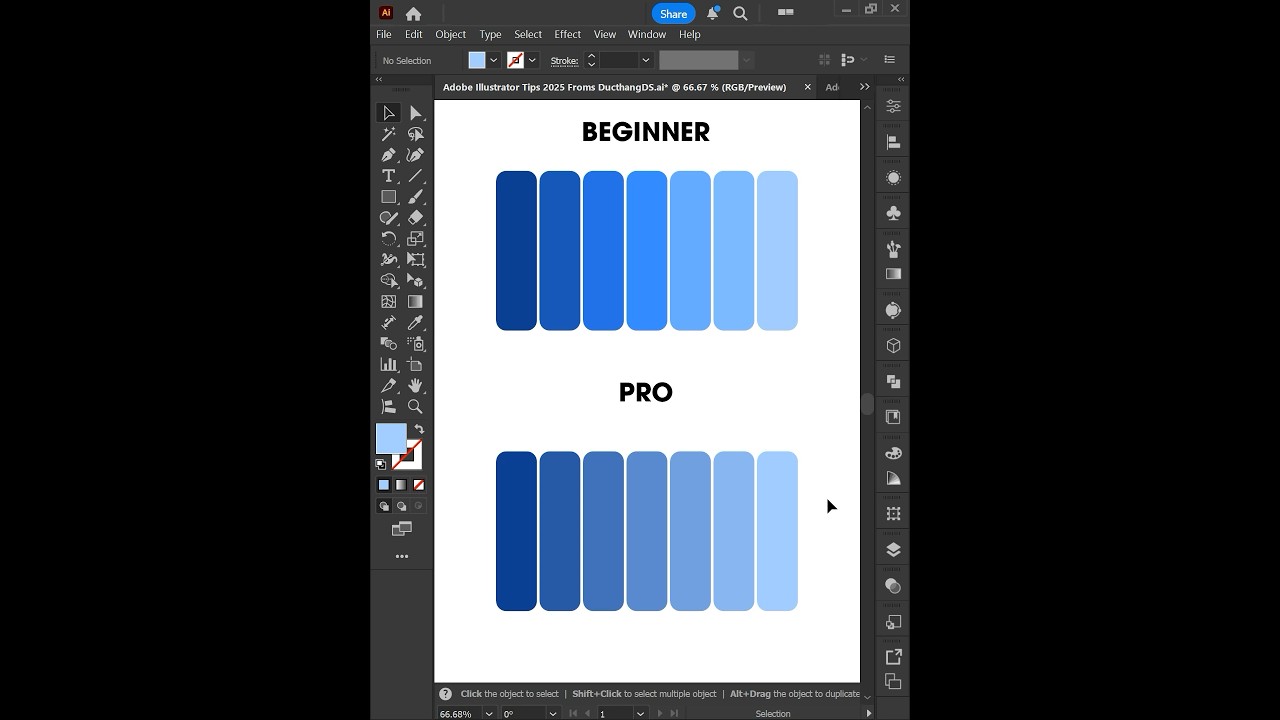Open the Window menu

647,34
